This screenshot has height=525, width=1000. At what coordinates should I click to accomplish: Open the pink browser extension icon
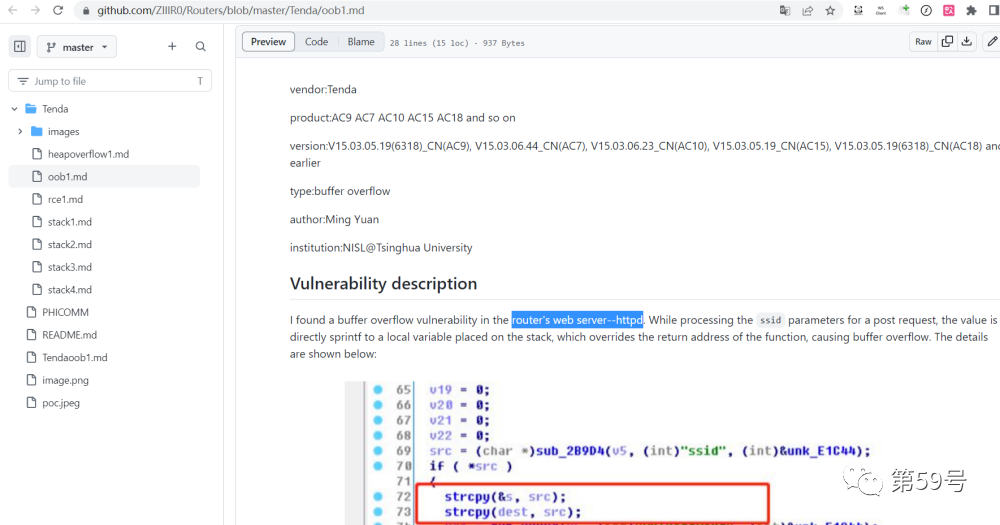click(949, 10)
